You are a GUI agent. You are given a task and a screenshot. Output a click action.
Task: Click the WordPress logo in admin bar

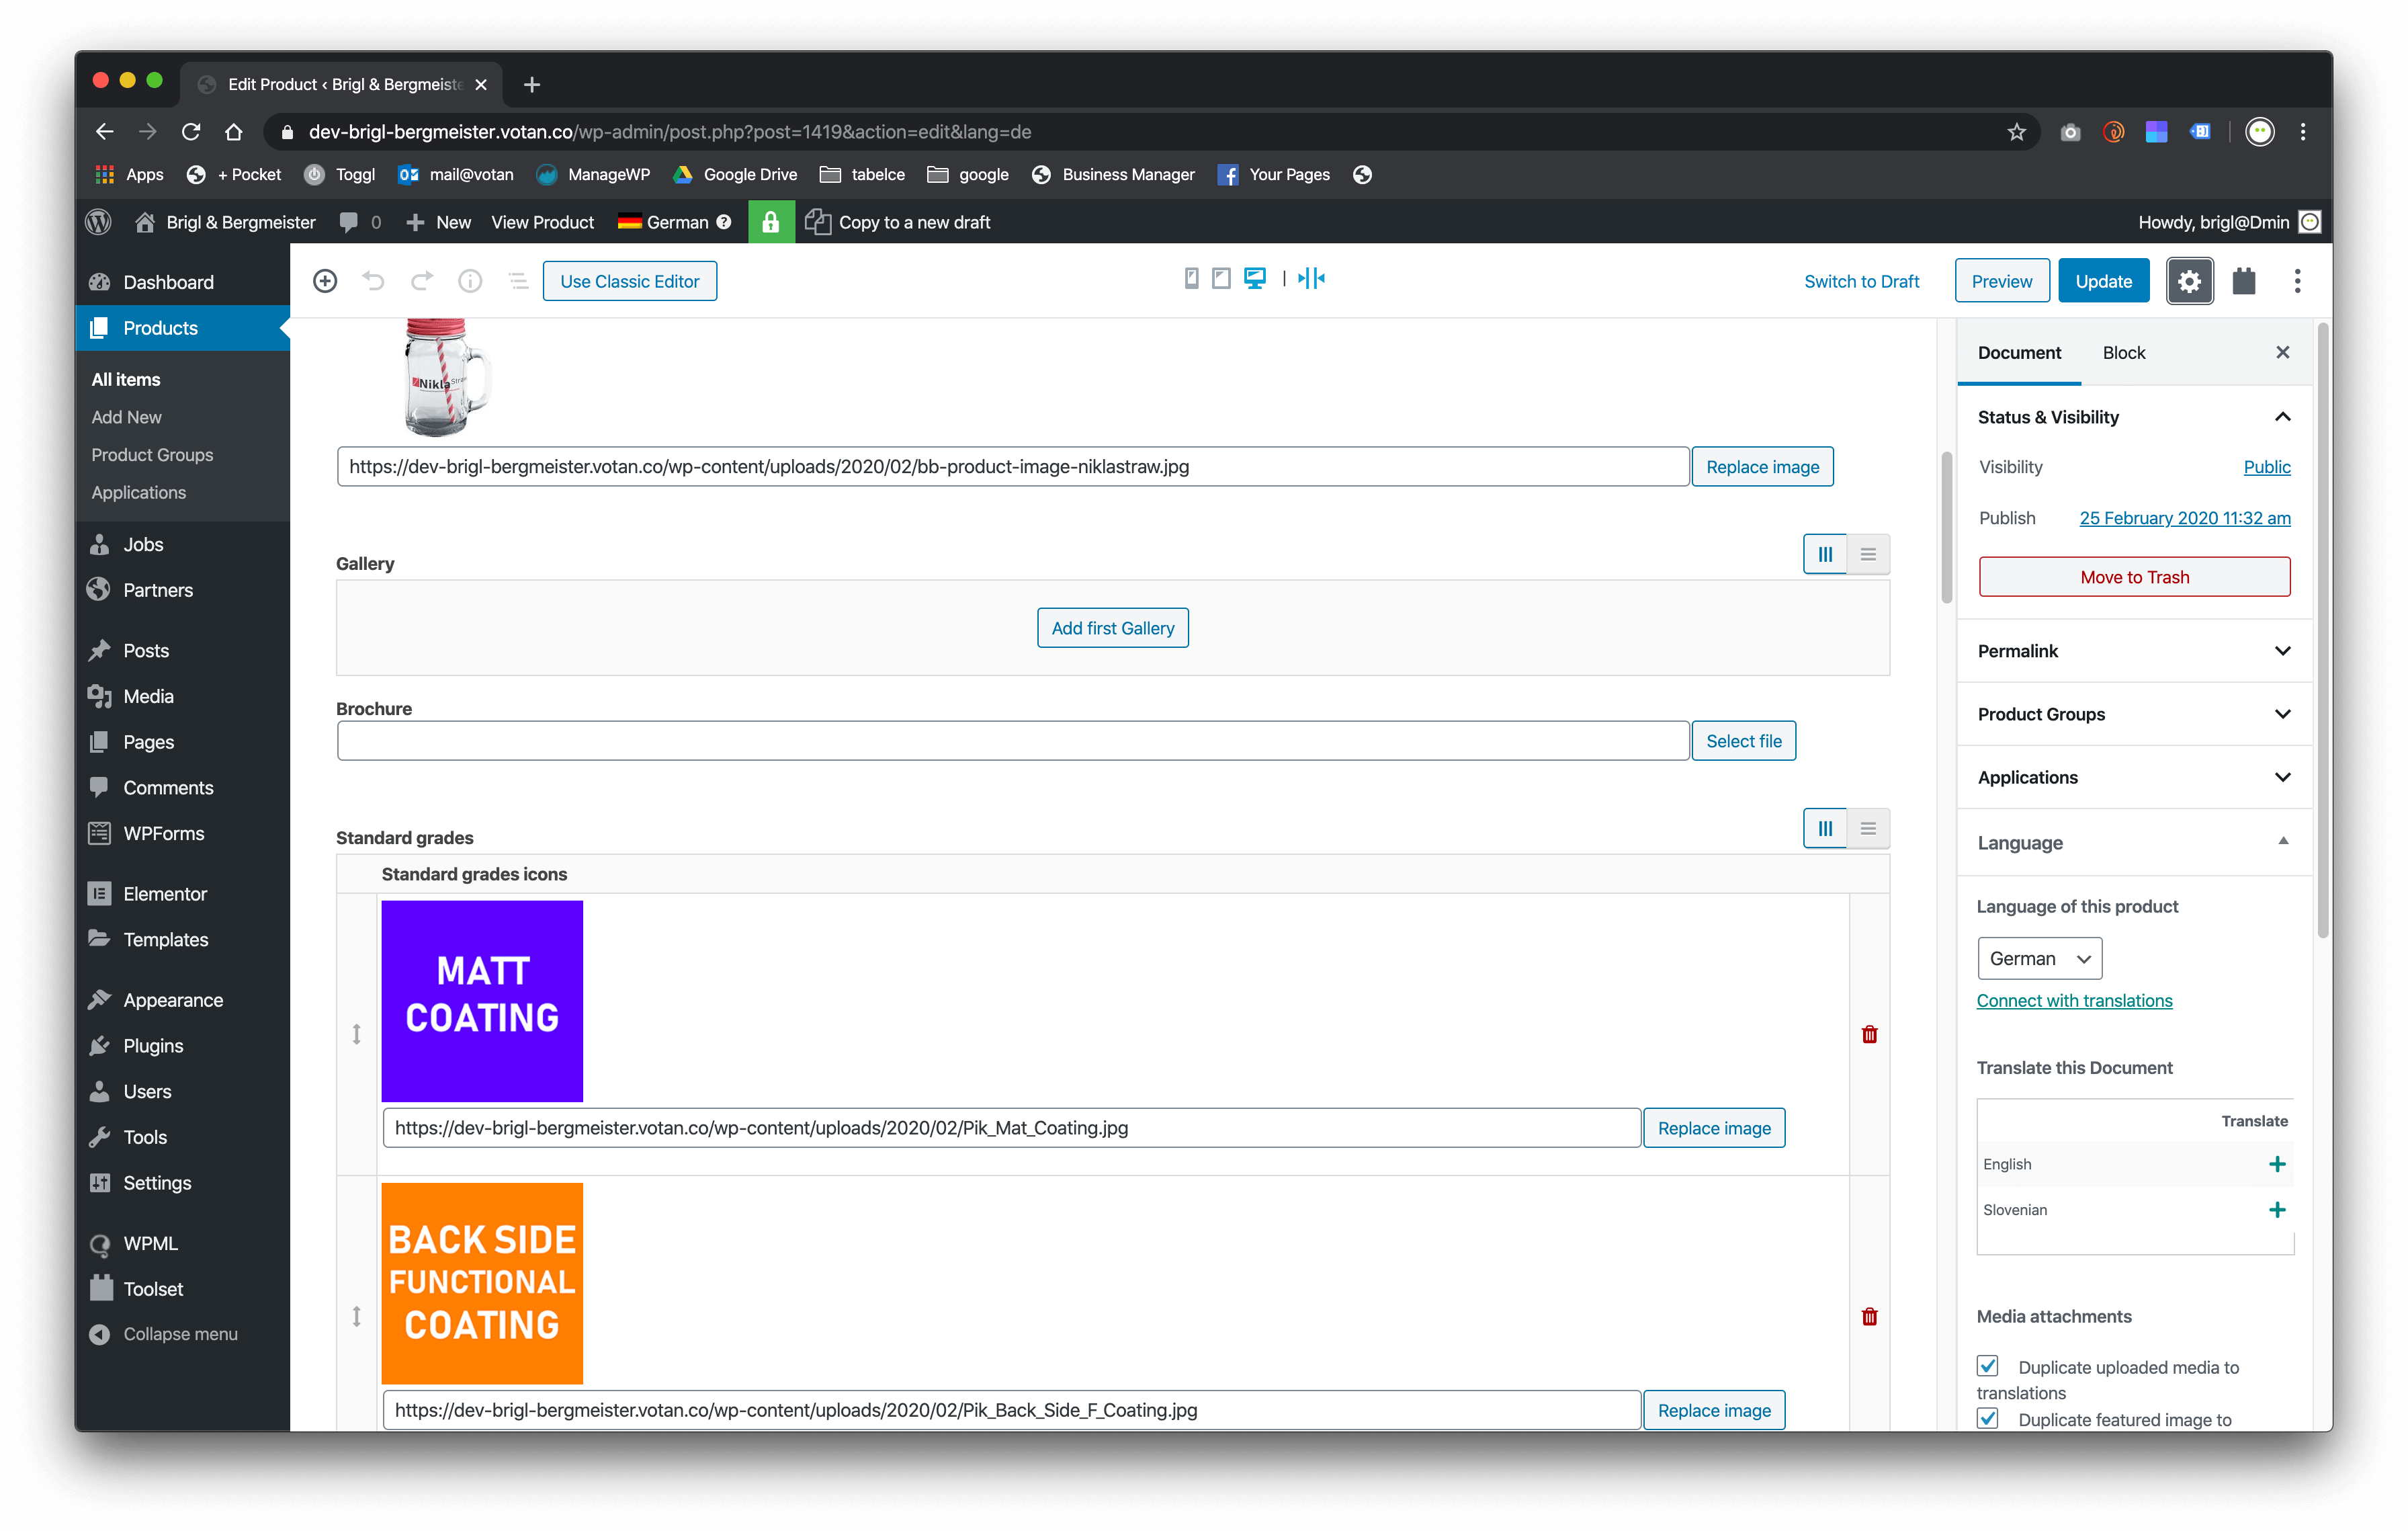pyautogui.click(x=98, y=222)
